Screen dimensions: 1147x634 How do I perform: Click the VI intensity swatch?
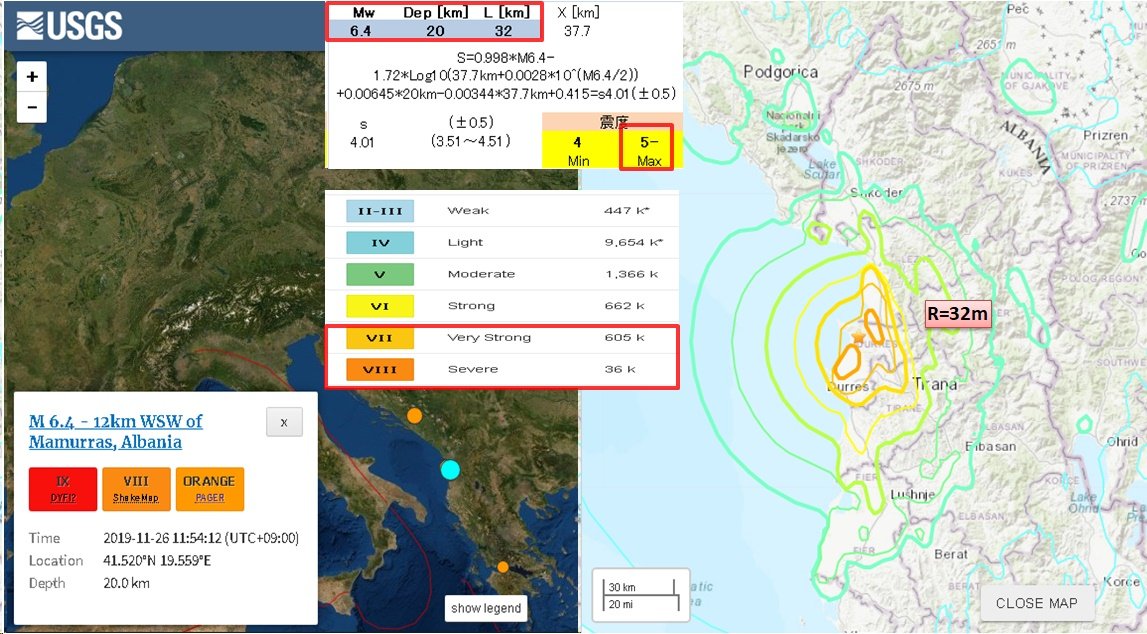click(x=380, y=306)
